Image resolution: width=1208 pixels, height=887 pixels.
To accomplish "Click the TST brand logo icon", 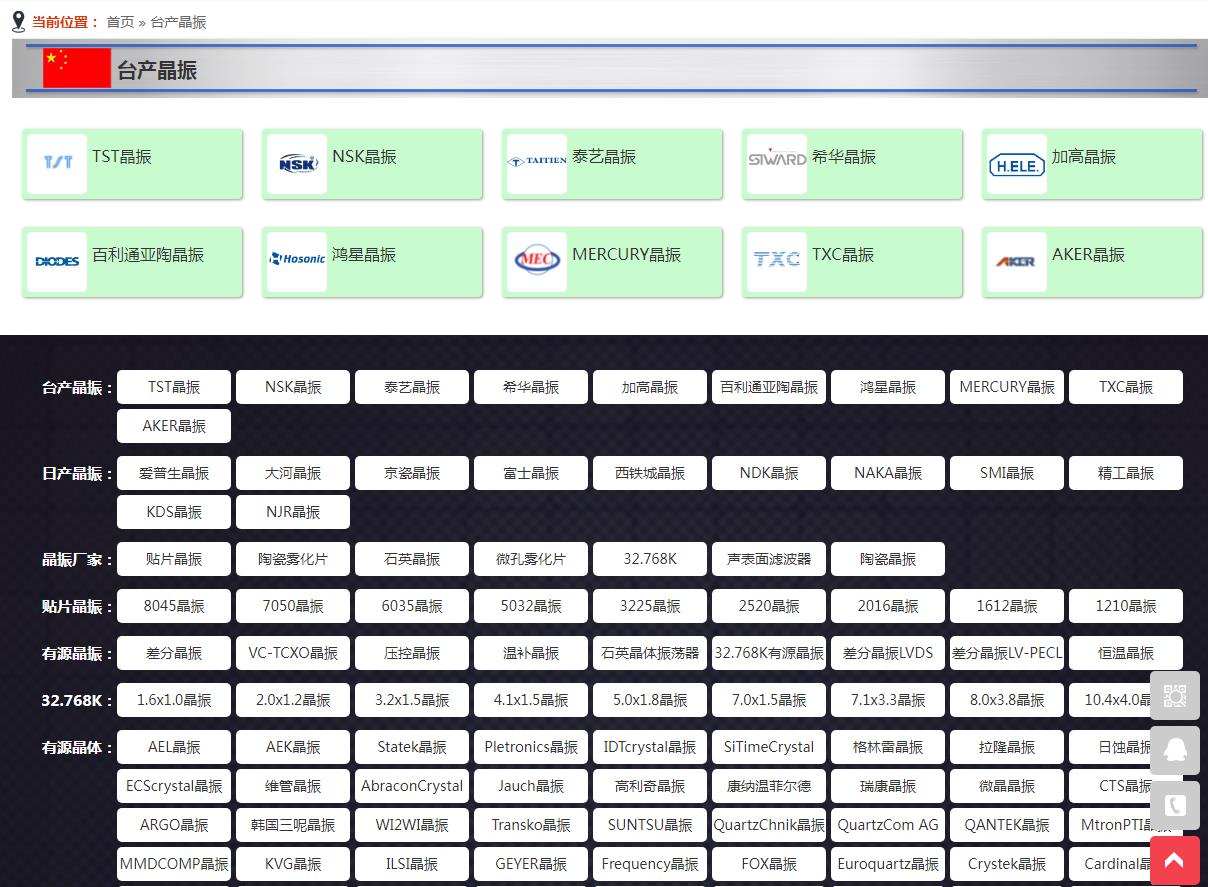I will click(x=57, y=164).
